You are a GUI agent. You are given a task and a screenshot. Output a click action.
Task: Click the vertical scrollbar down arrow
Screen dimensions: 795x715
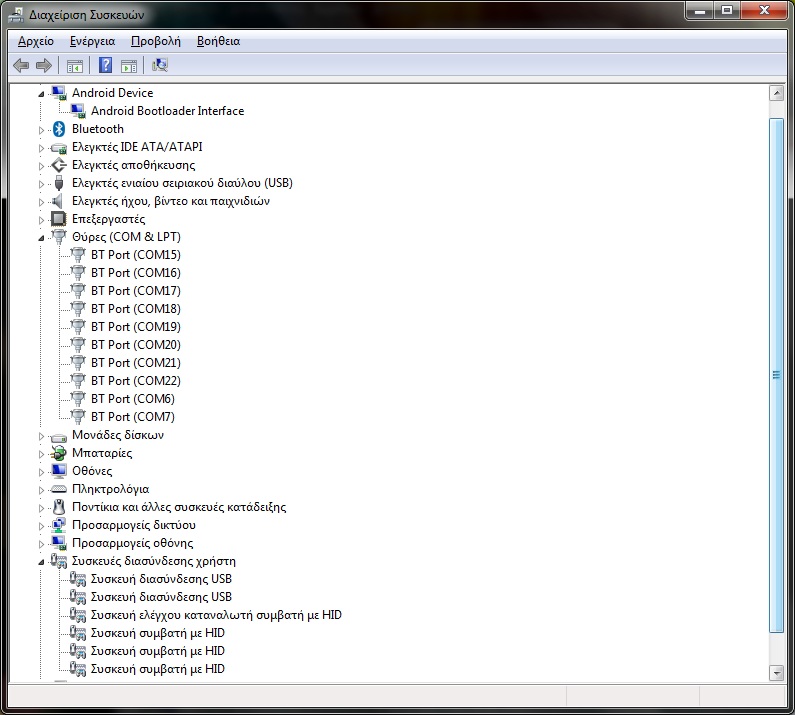pyautogui.click(x=776, y=672)
